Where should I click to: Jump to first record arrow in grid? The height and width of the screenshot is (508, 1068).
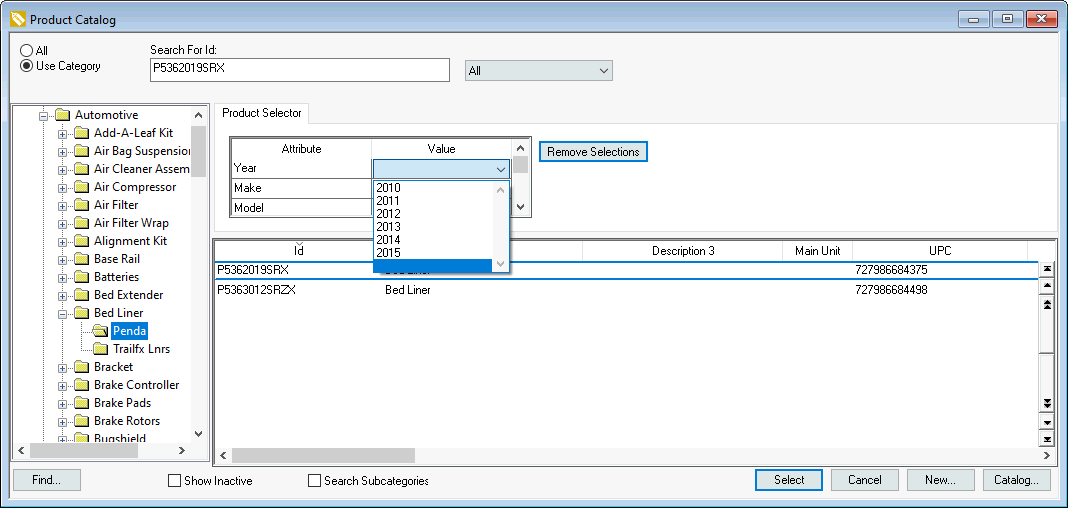pyautogui.click(x=1047, y=269)
